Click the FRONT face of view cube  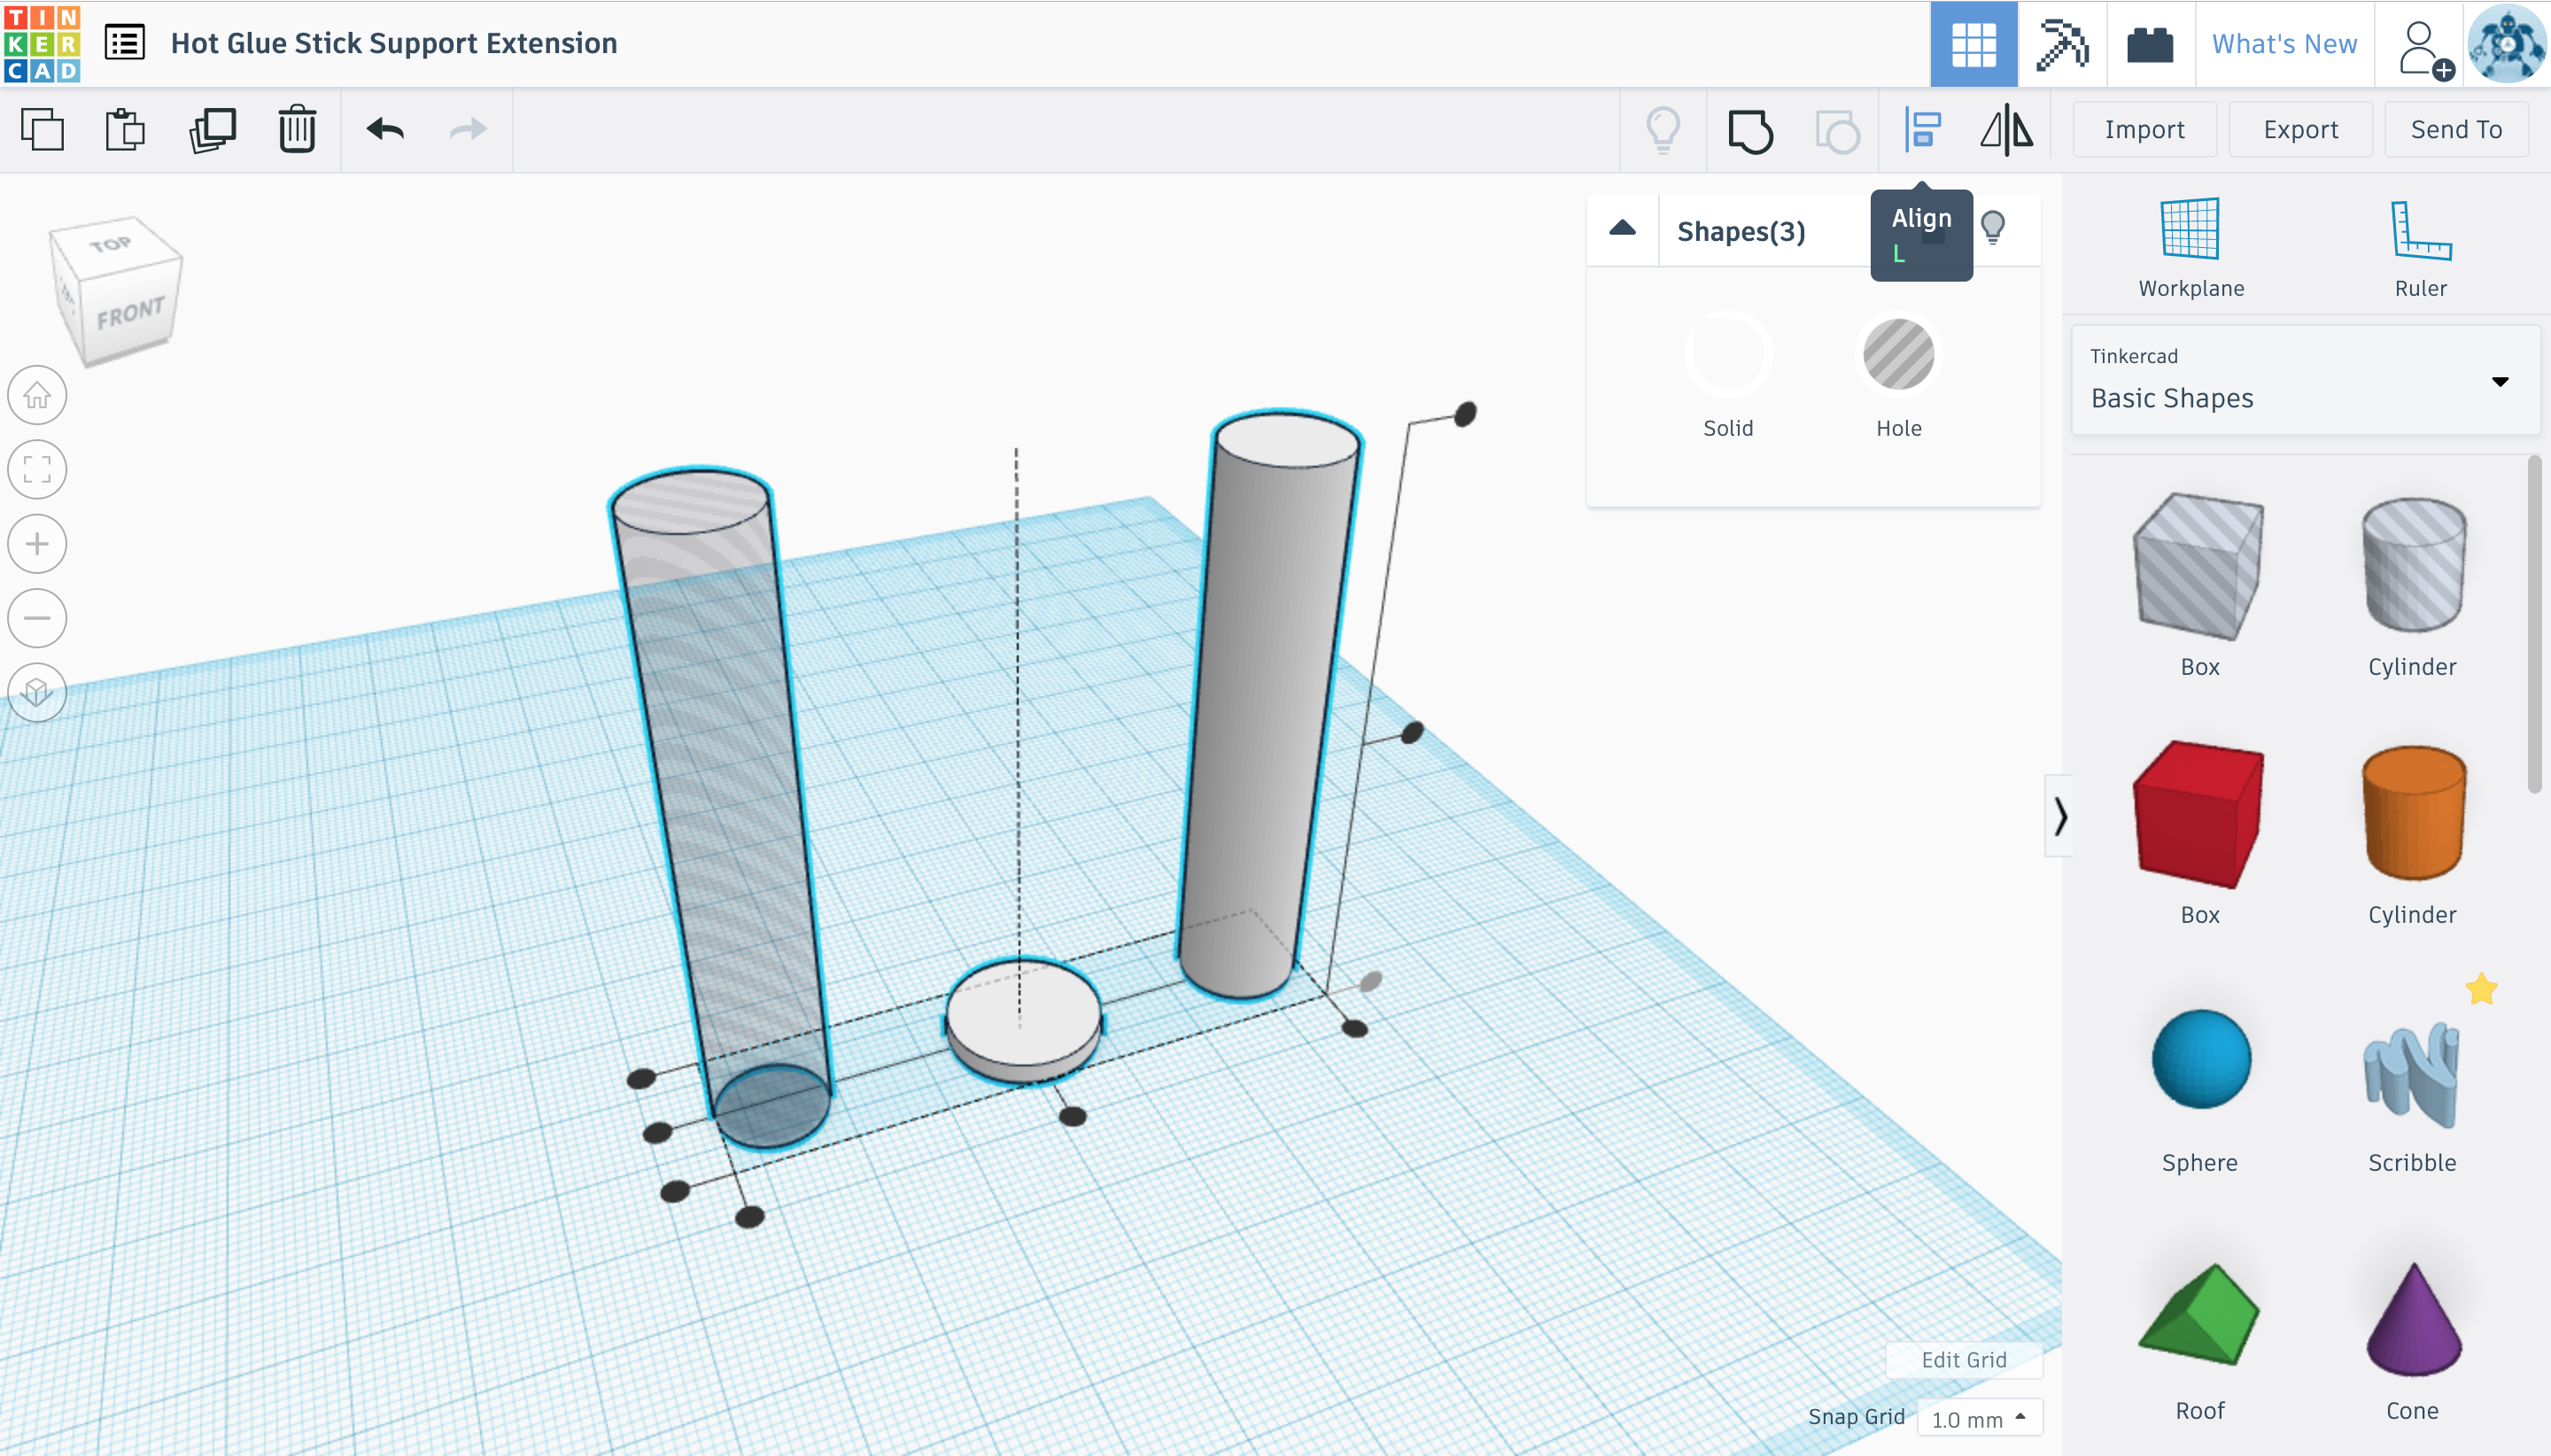coord(130,313)
